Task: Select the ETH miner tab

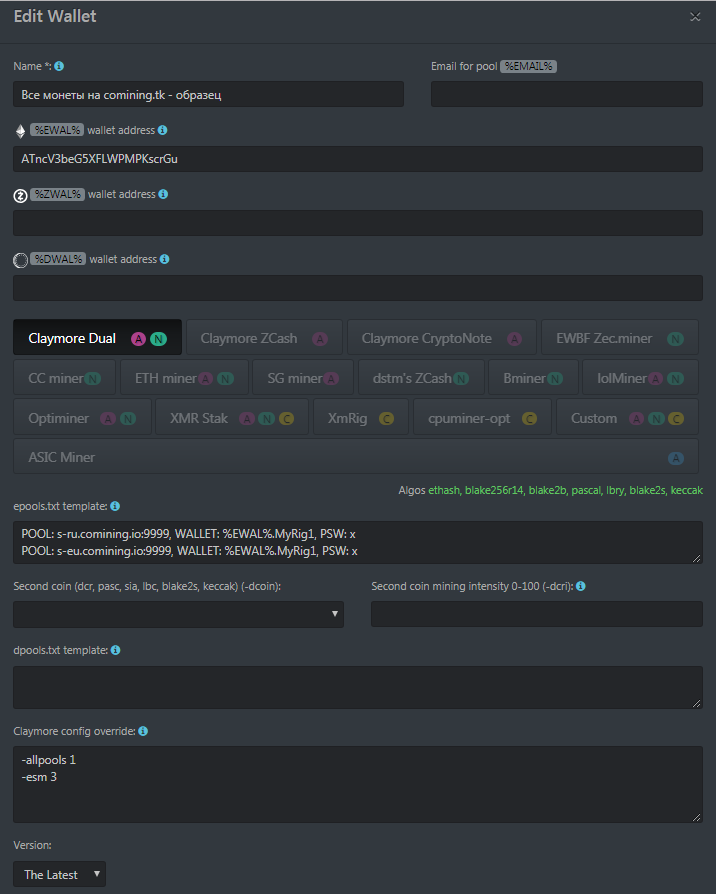Action: (184, 377)
